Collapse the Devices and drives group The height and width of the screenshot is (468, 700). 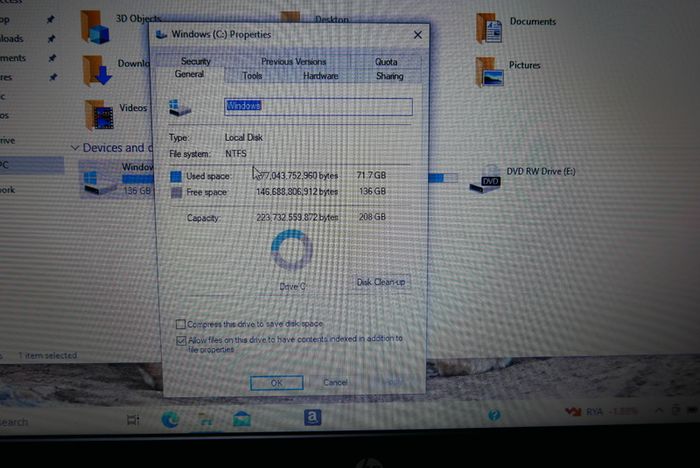[x=75, y=148]
